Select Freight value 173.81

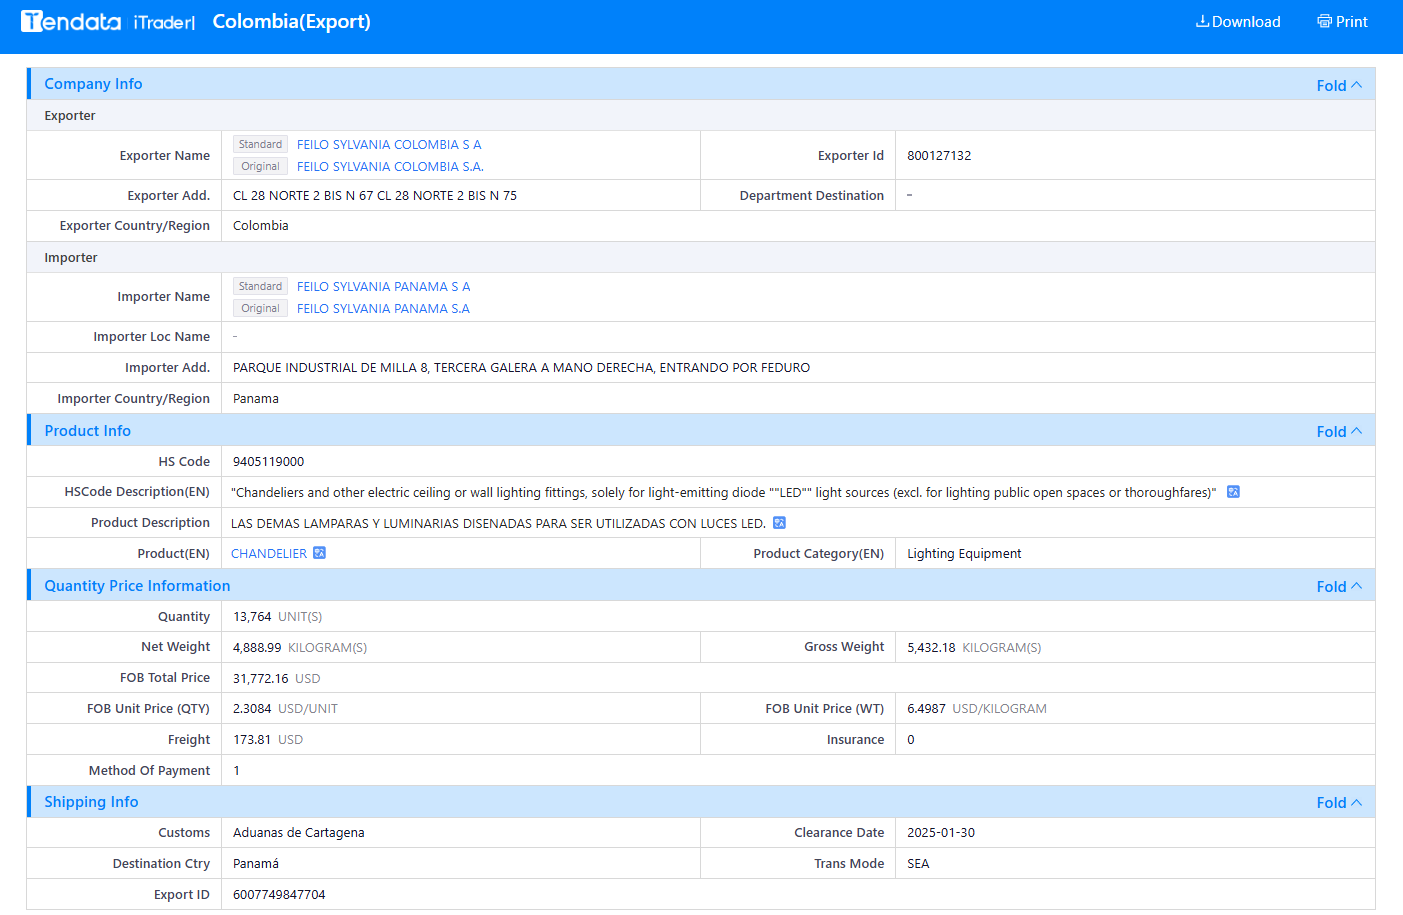coord(252,740)
